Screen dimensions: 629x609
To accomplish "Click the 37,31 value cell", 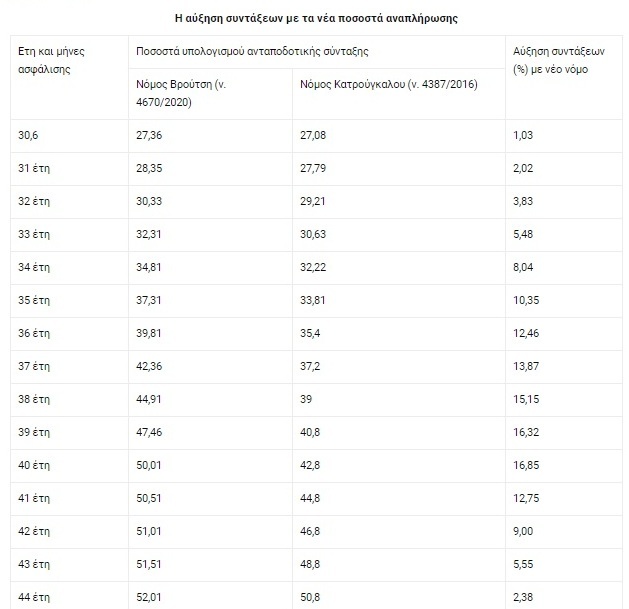I will pyautogui.click(x=151, y=300).
